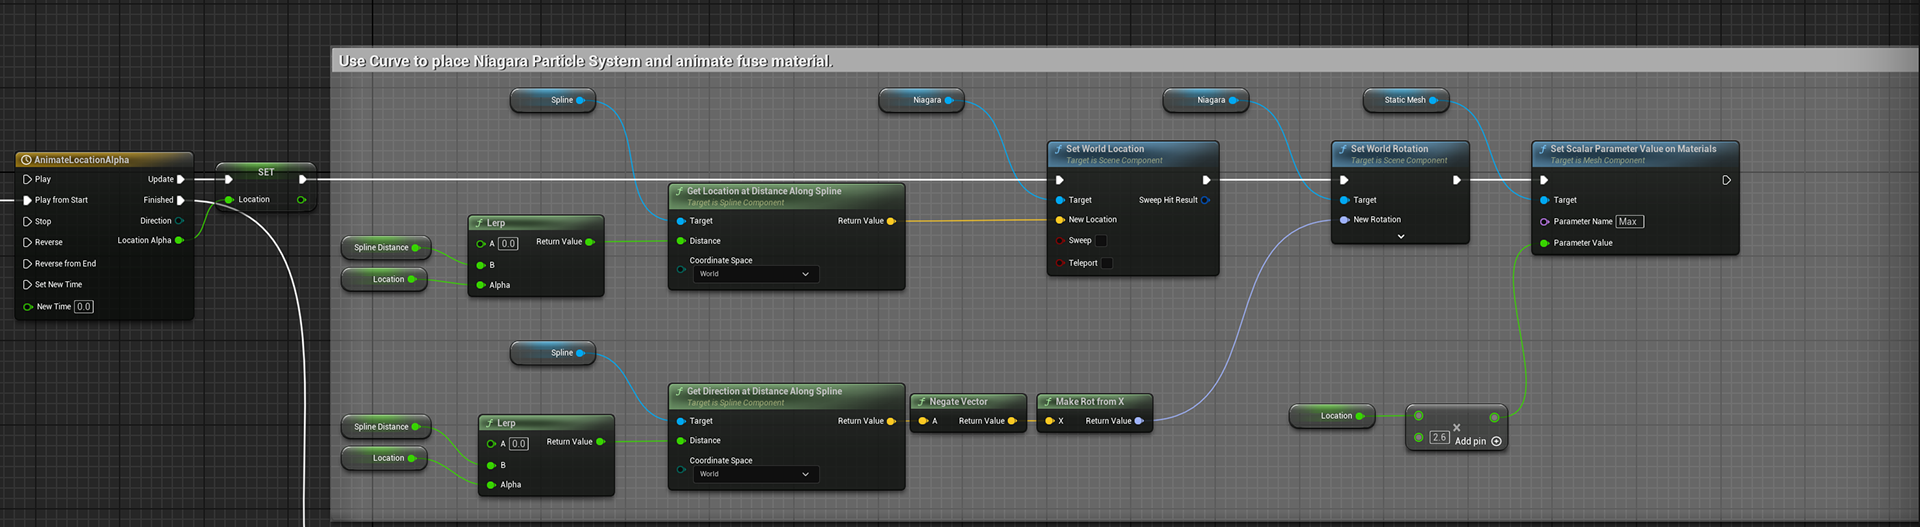Click the Set World Location node header
1920x527 pixels.
click(x=1133, y=153)
